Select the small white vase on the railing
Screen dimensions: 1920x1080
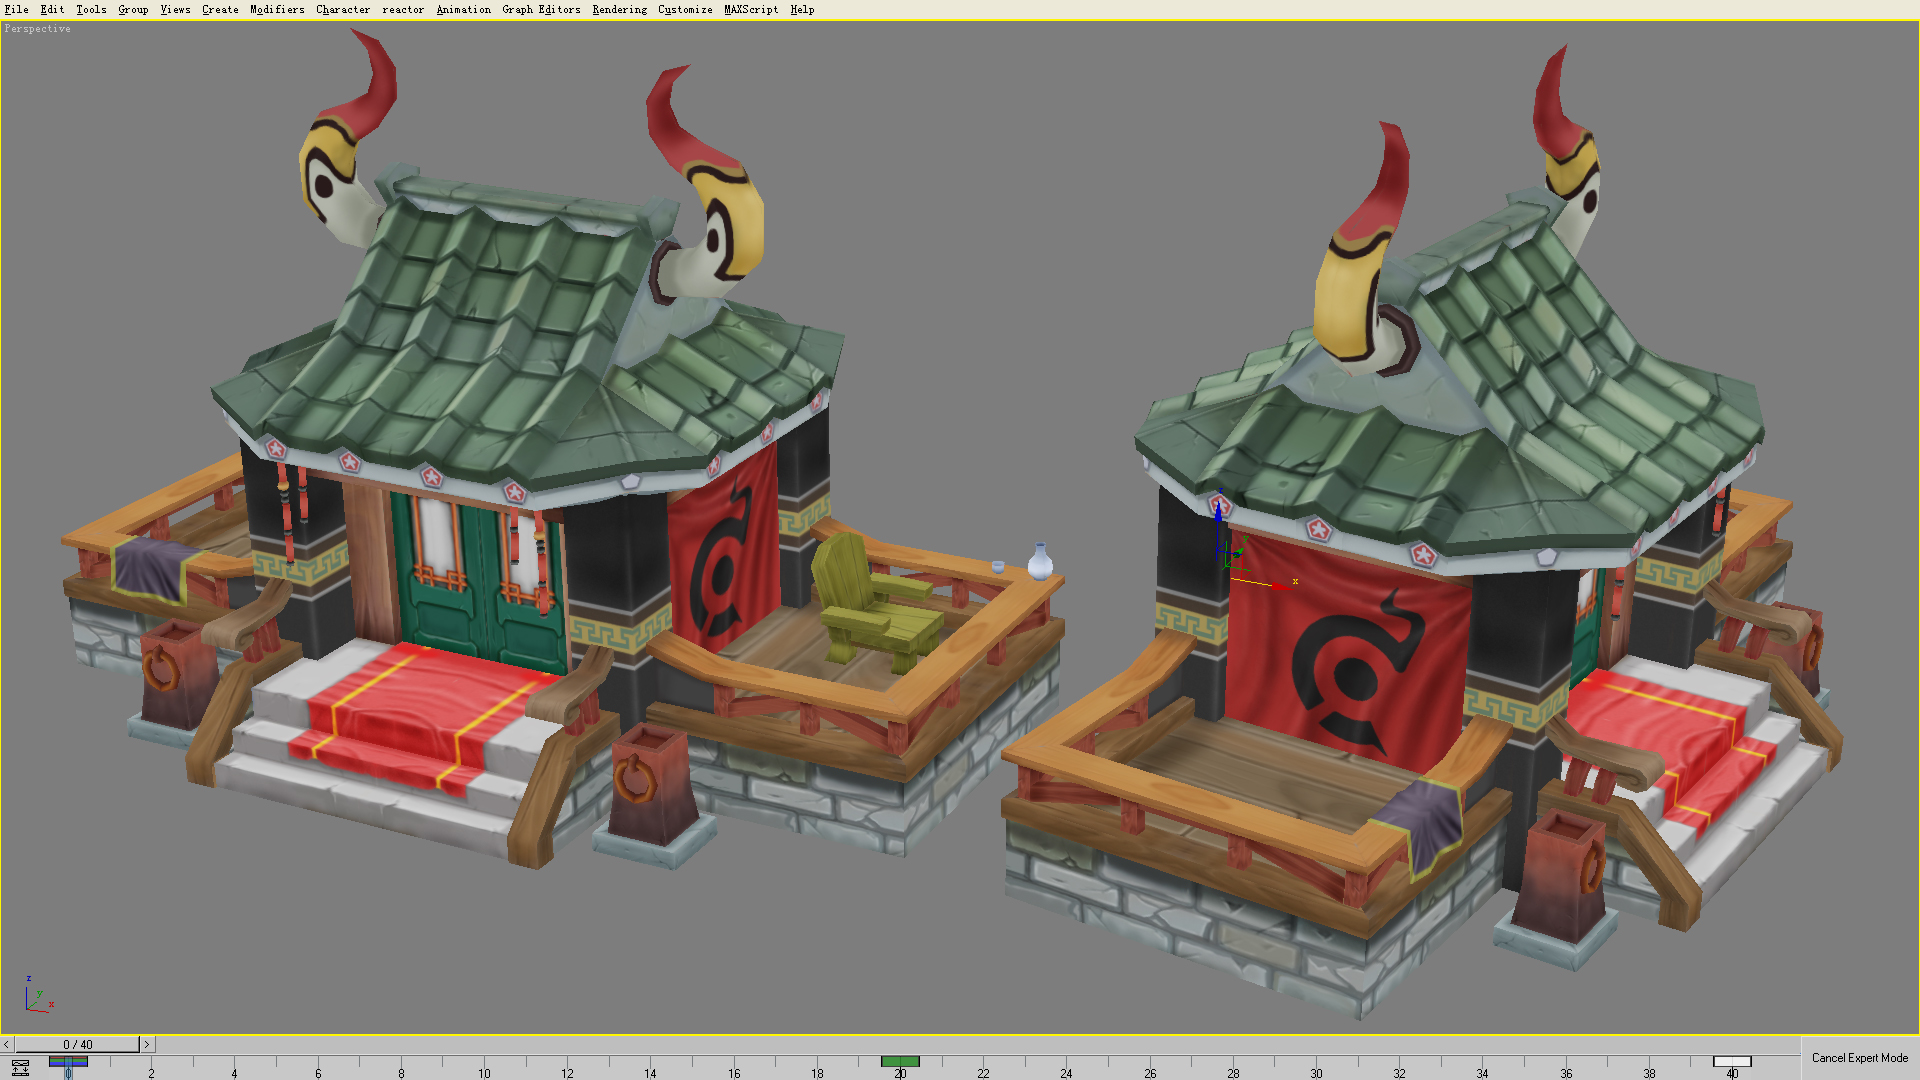[x=1040, y=562]
